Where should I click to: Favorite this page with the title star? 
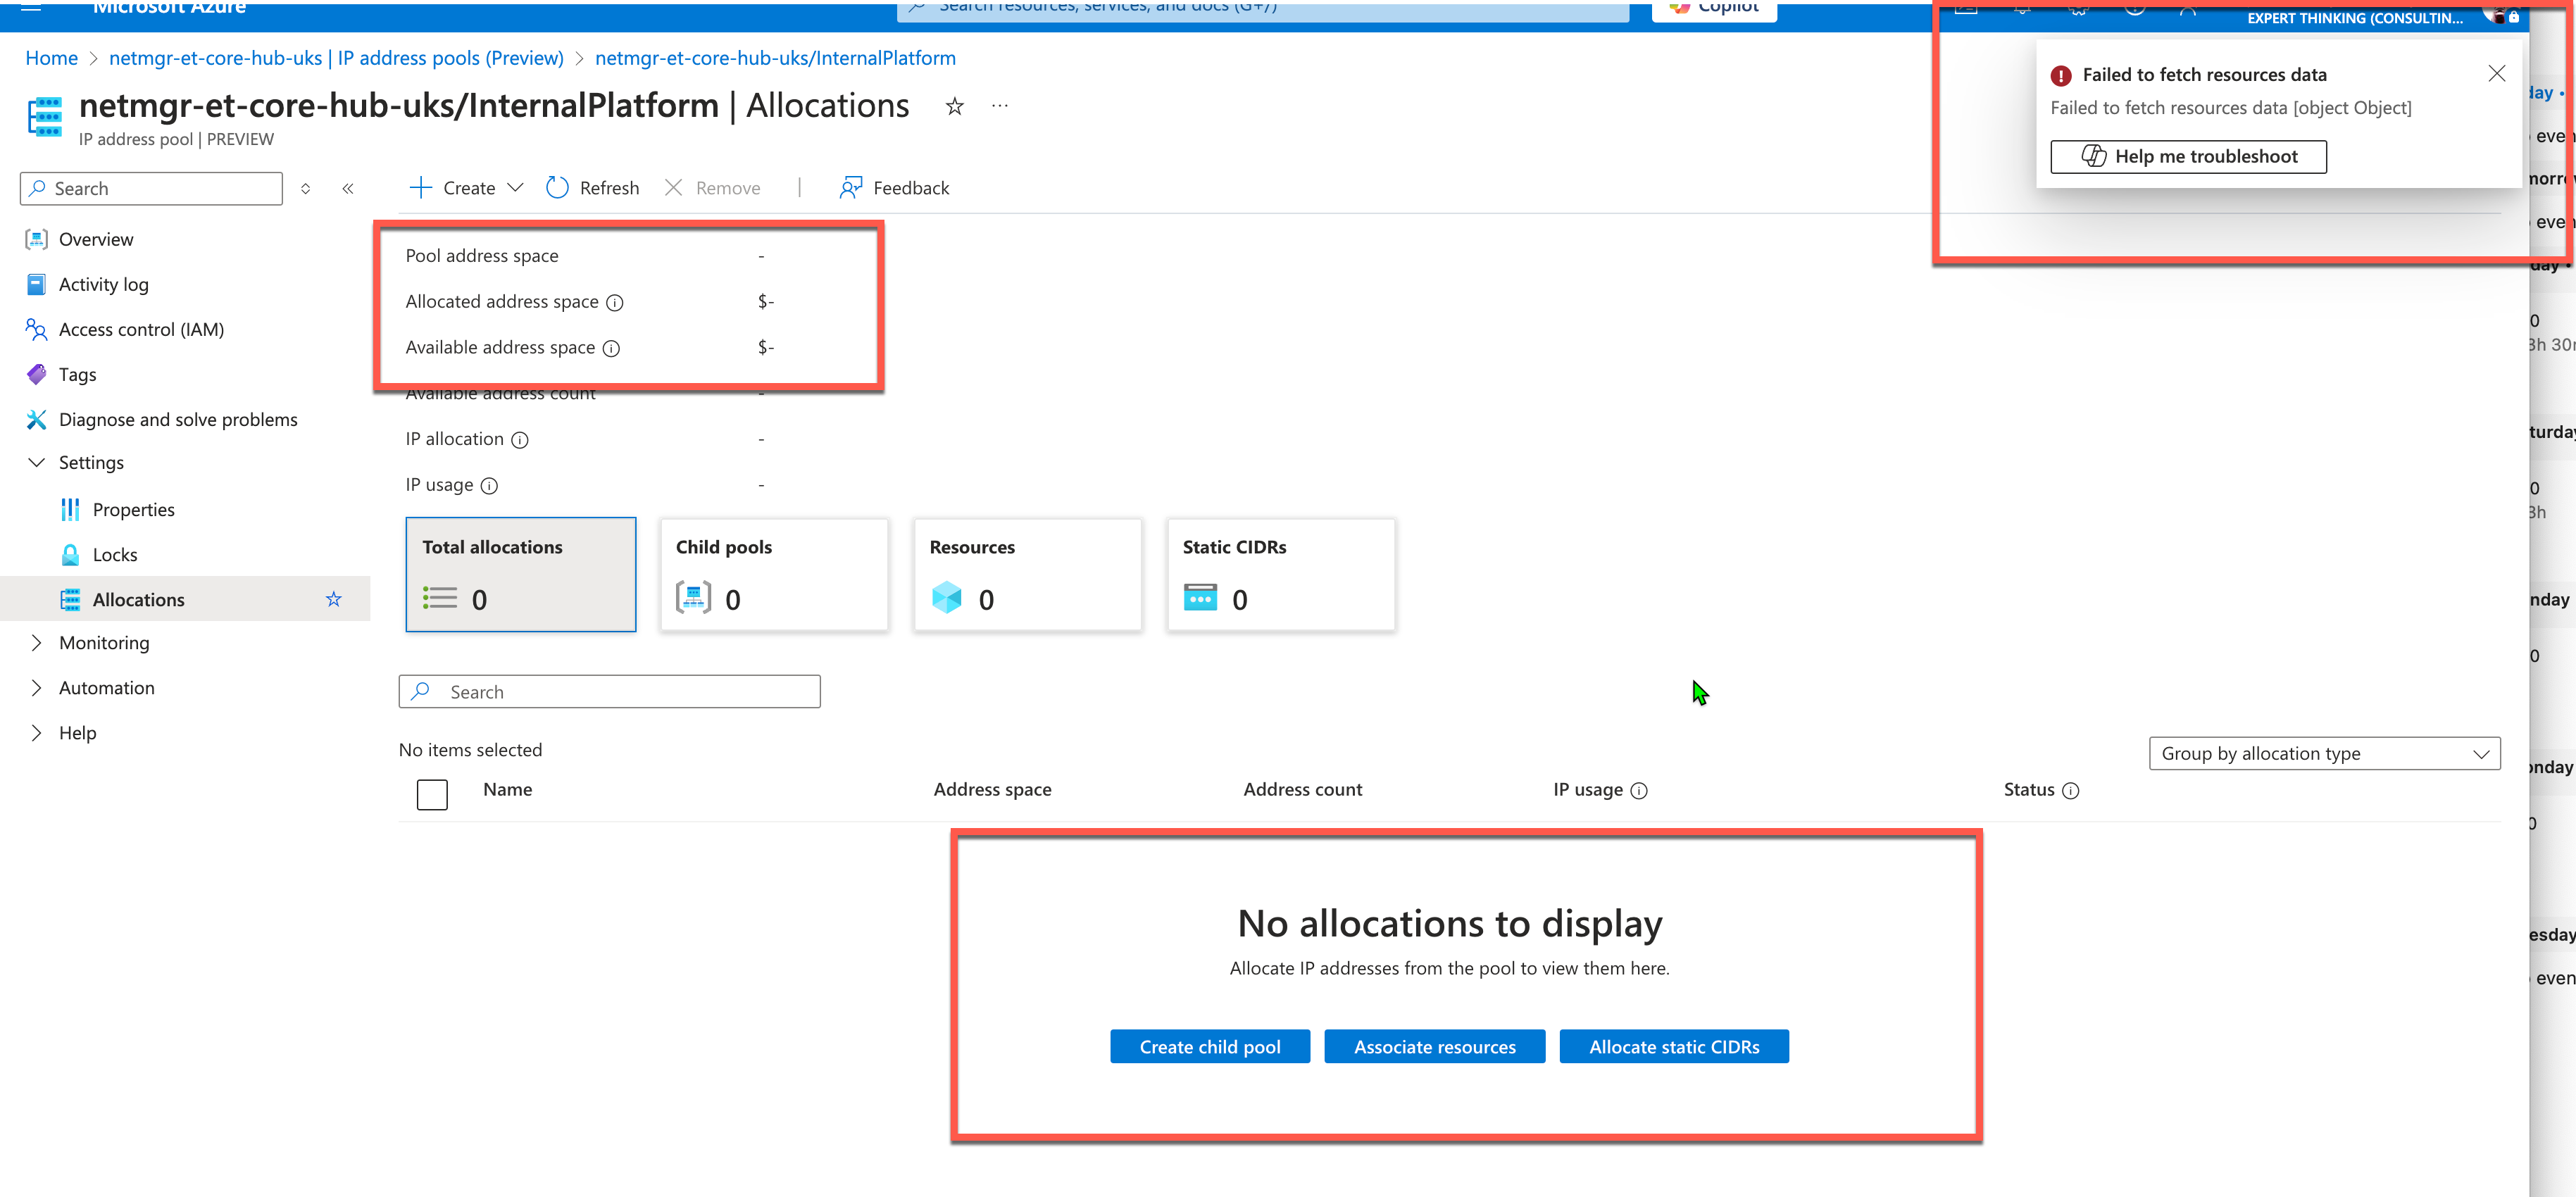[x=954, y=106]
